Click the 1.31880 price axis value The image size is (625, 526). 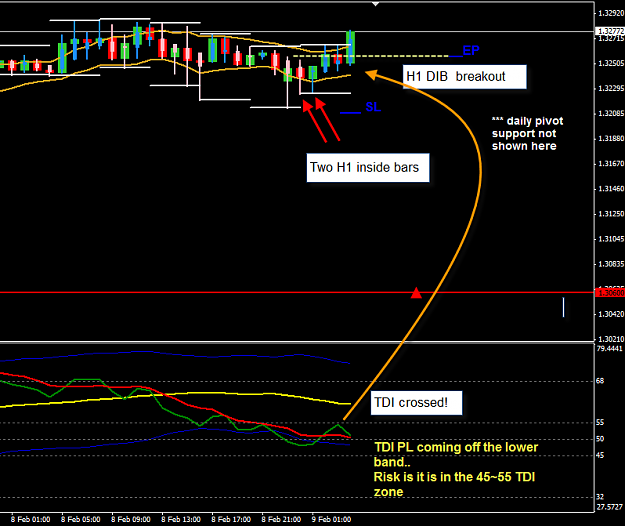click(611, 139)
